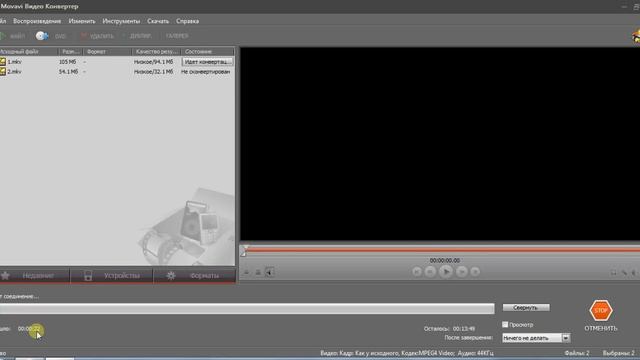Click the Свернуть button
Image resolution: width=640 pixels, height=360 pixels.
(526, 307)
